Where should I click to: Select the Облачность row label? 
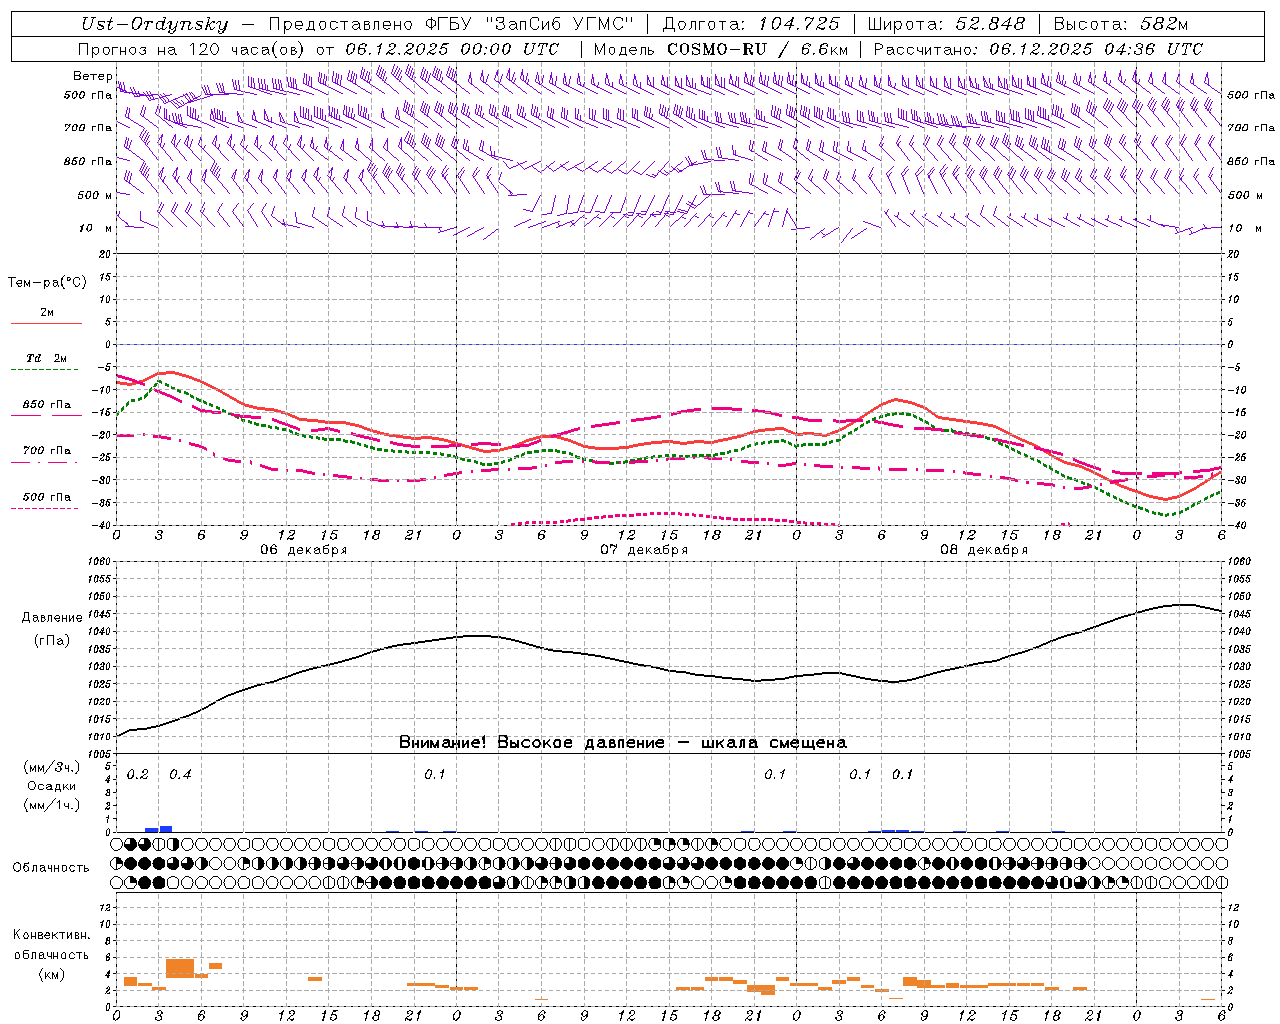tap(51, 868)
